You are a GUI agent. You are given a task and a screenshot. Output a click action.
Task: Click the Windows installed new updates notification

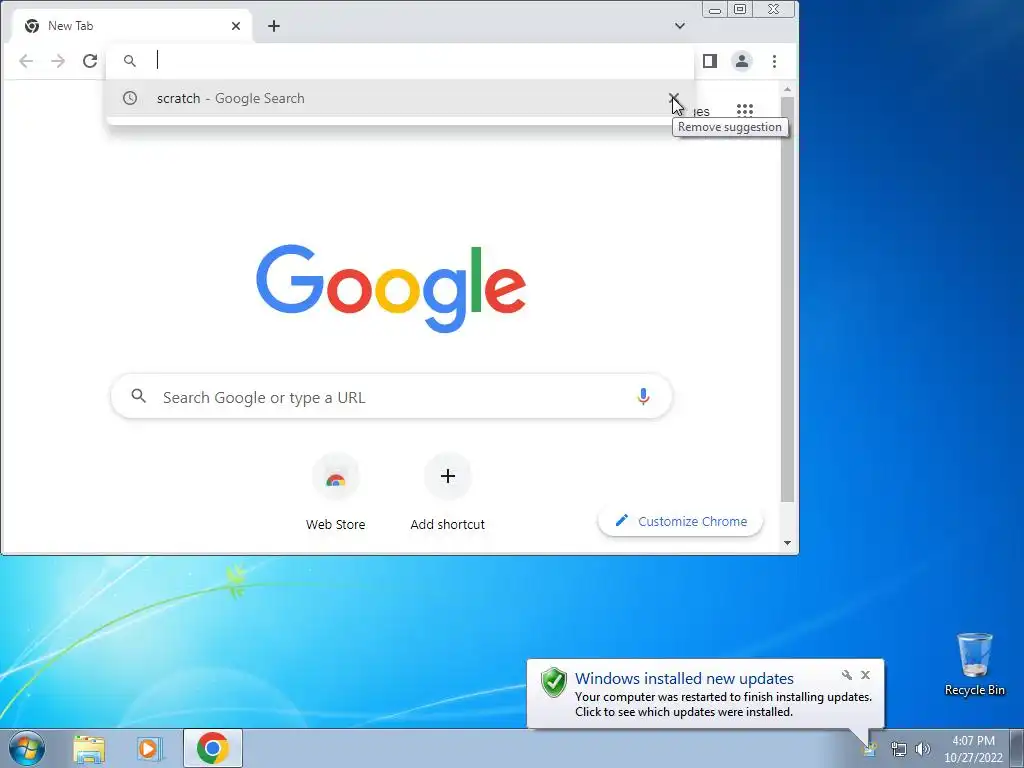(705, 694)
